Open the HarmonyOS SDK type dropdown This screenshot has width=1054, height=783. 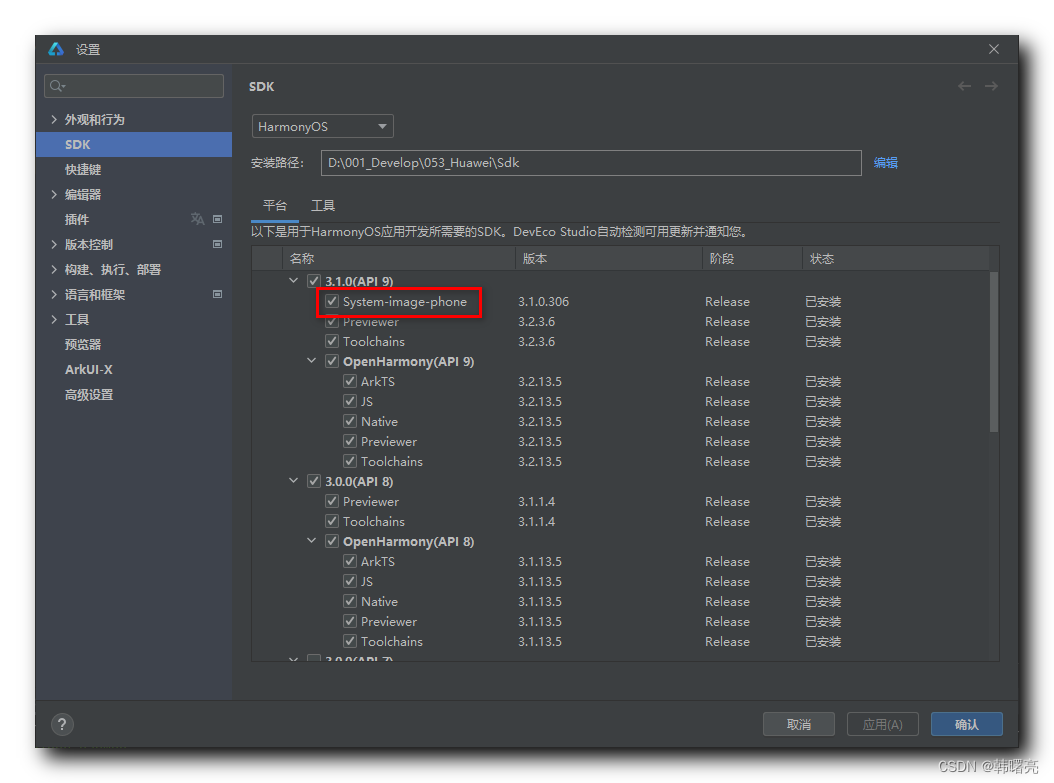click(323, 126)
